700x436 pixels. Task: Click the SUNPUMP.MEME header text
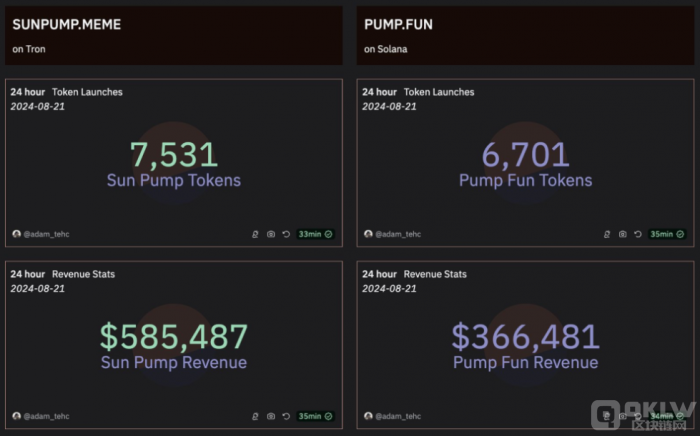tap(66, 24)
